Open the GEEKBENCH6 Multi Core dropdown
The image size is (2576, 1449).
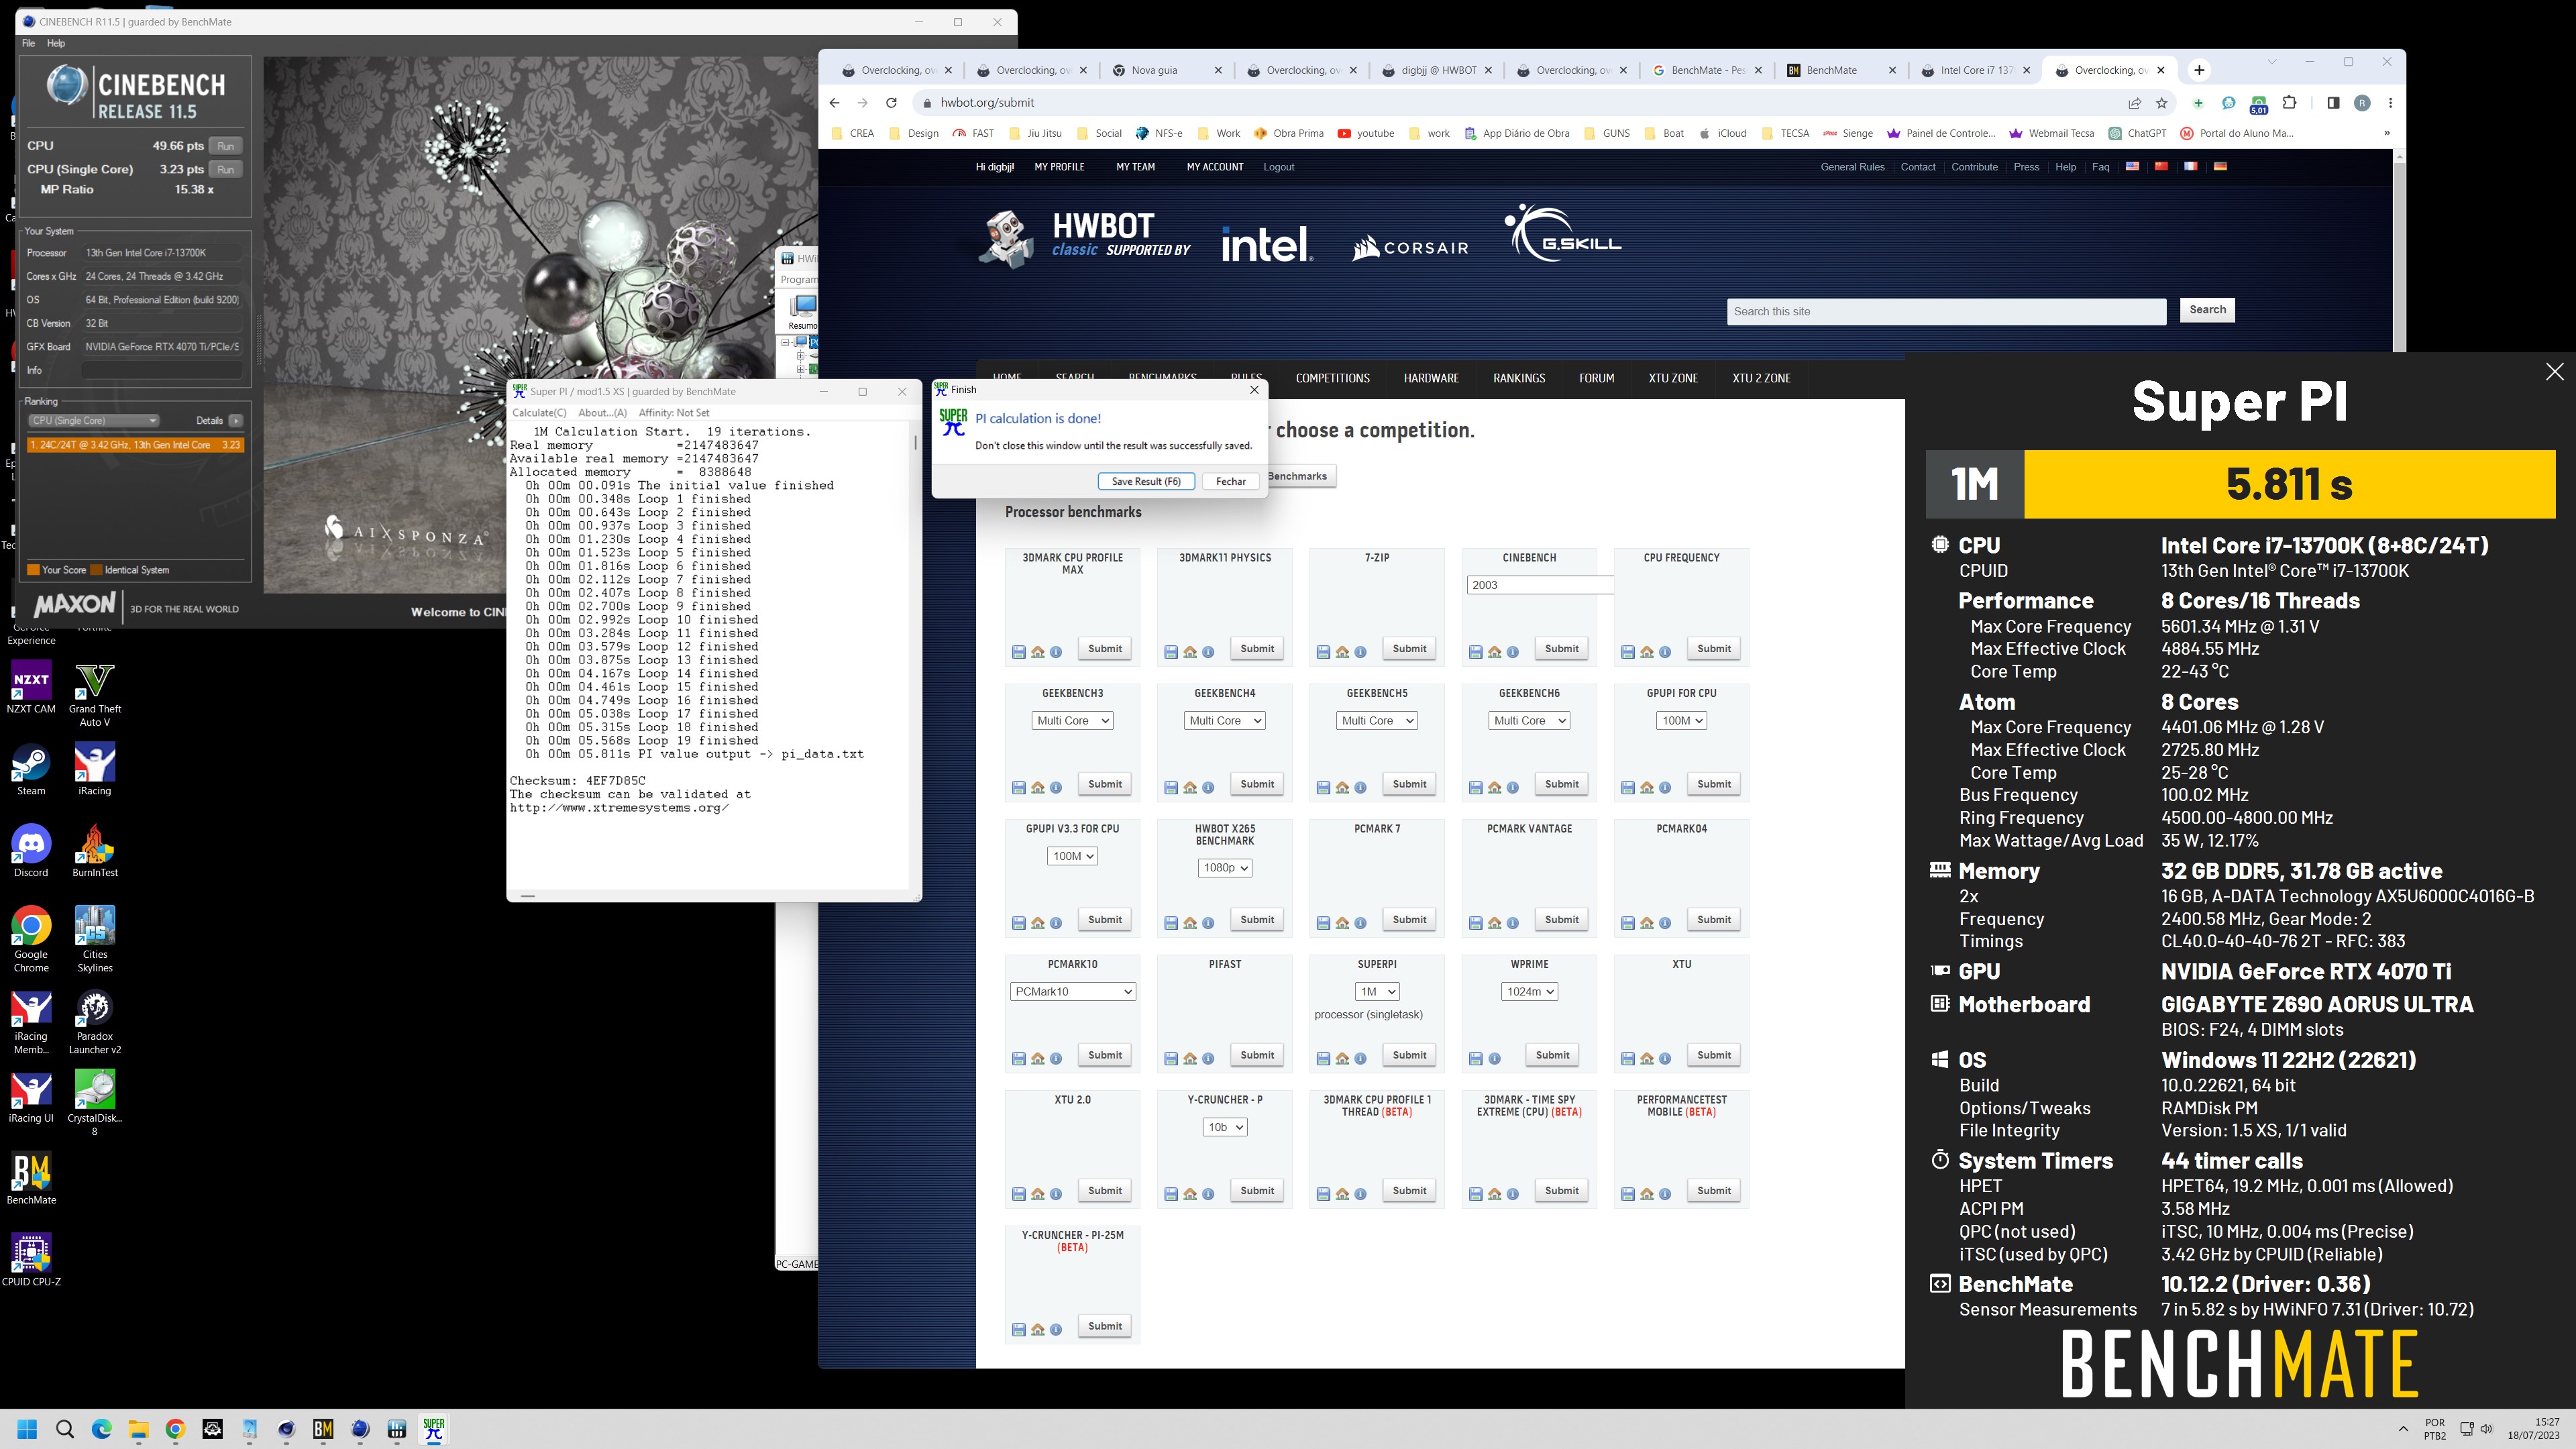point(1529,721)
